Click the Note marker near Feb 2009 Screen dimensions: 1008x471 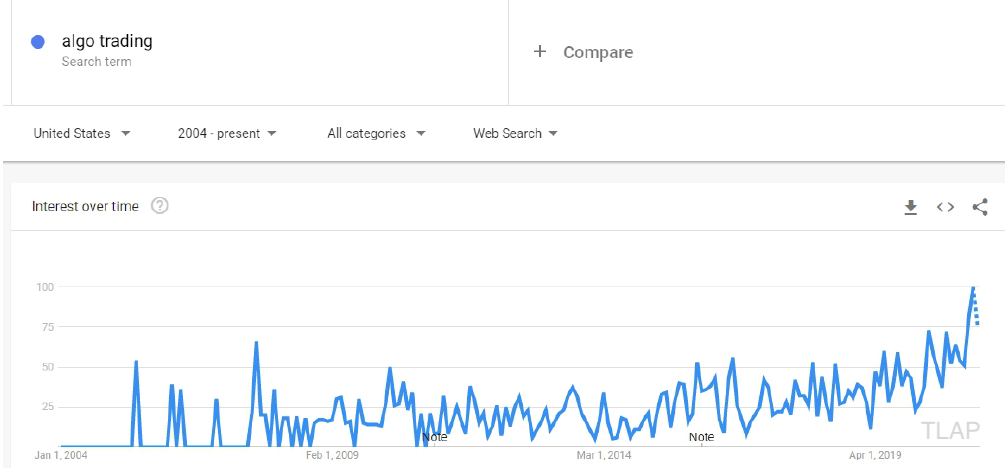coord(435,438)
